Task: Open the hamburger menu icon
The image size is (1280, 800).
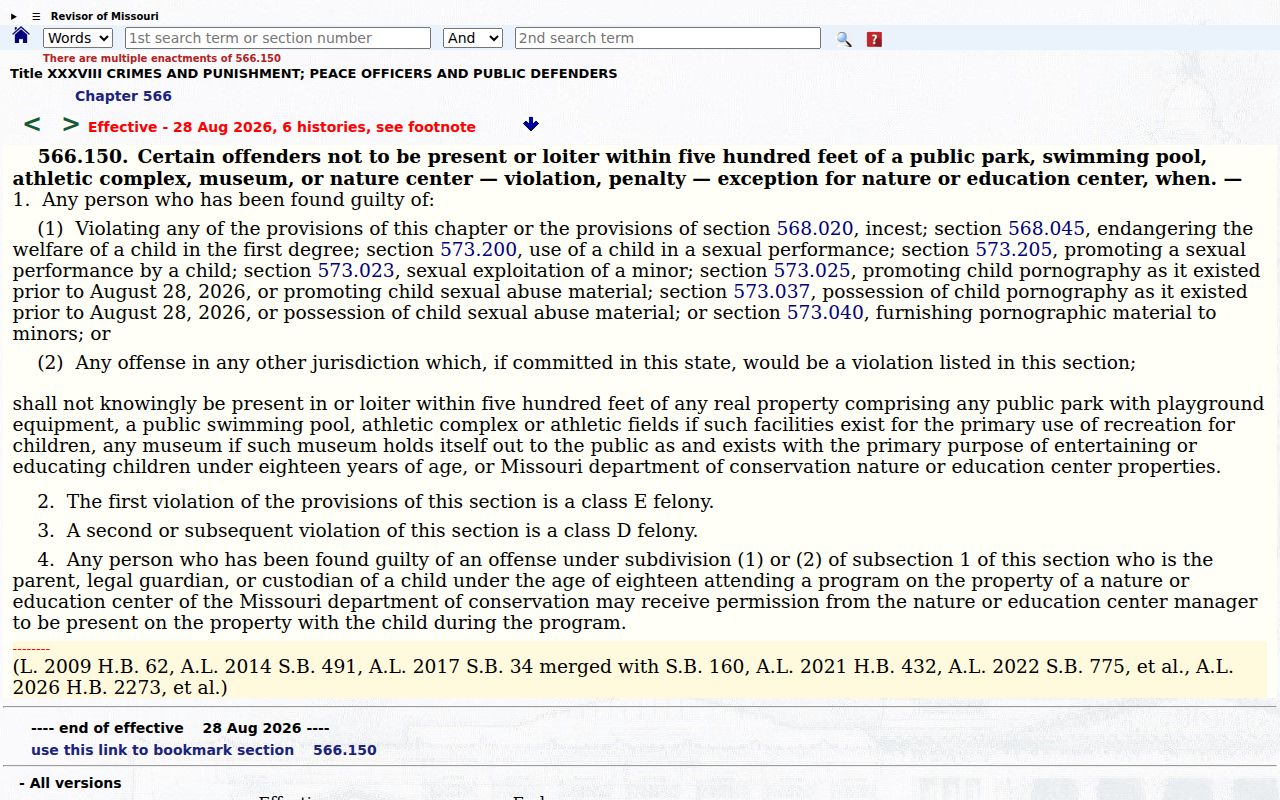Action: click(x=36, y=16)
